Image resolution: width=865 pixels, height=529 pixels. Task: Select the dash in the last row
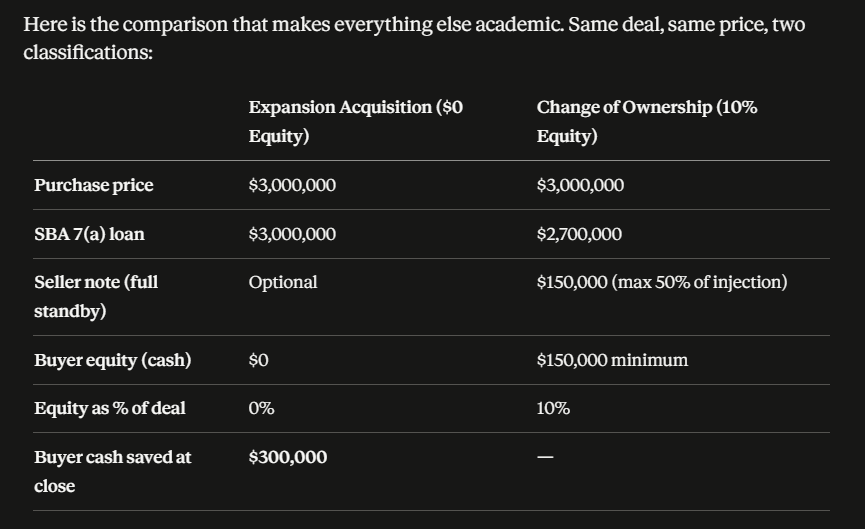click(x=544, y=457)
